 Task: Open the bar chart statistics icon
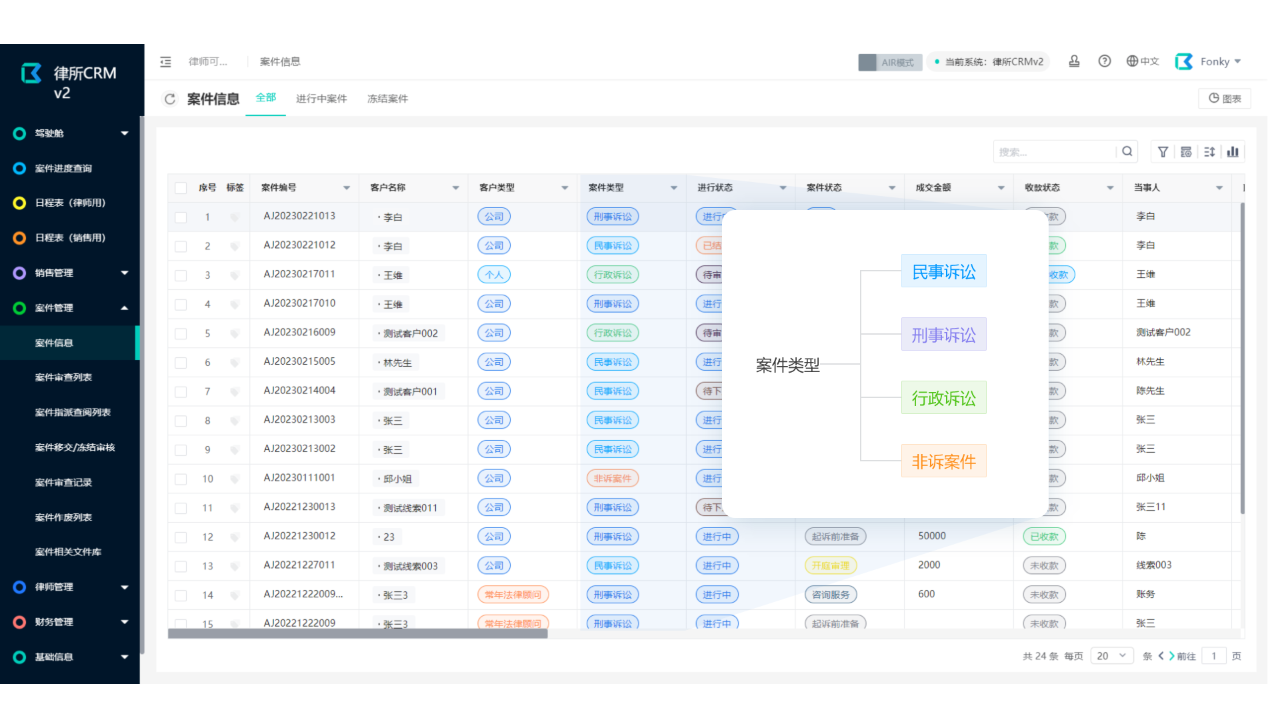[1233, 152]
